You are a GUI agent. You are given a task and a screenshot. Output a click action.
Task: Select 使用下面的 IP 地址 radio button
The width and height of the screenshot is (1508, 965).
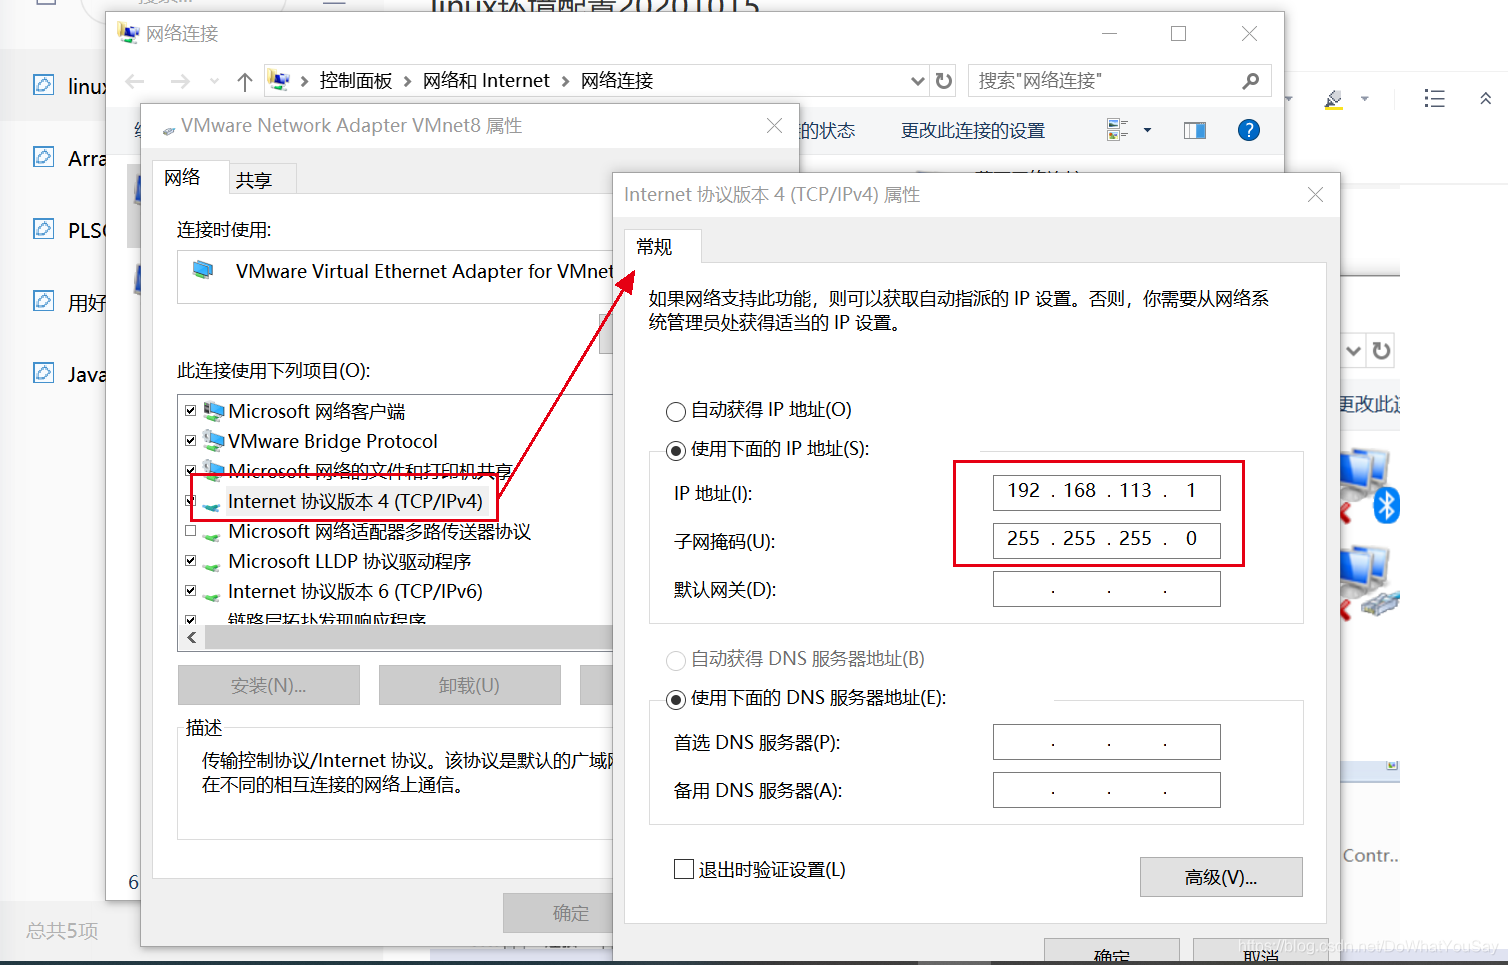(676, 450)
